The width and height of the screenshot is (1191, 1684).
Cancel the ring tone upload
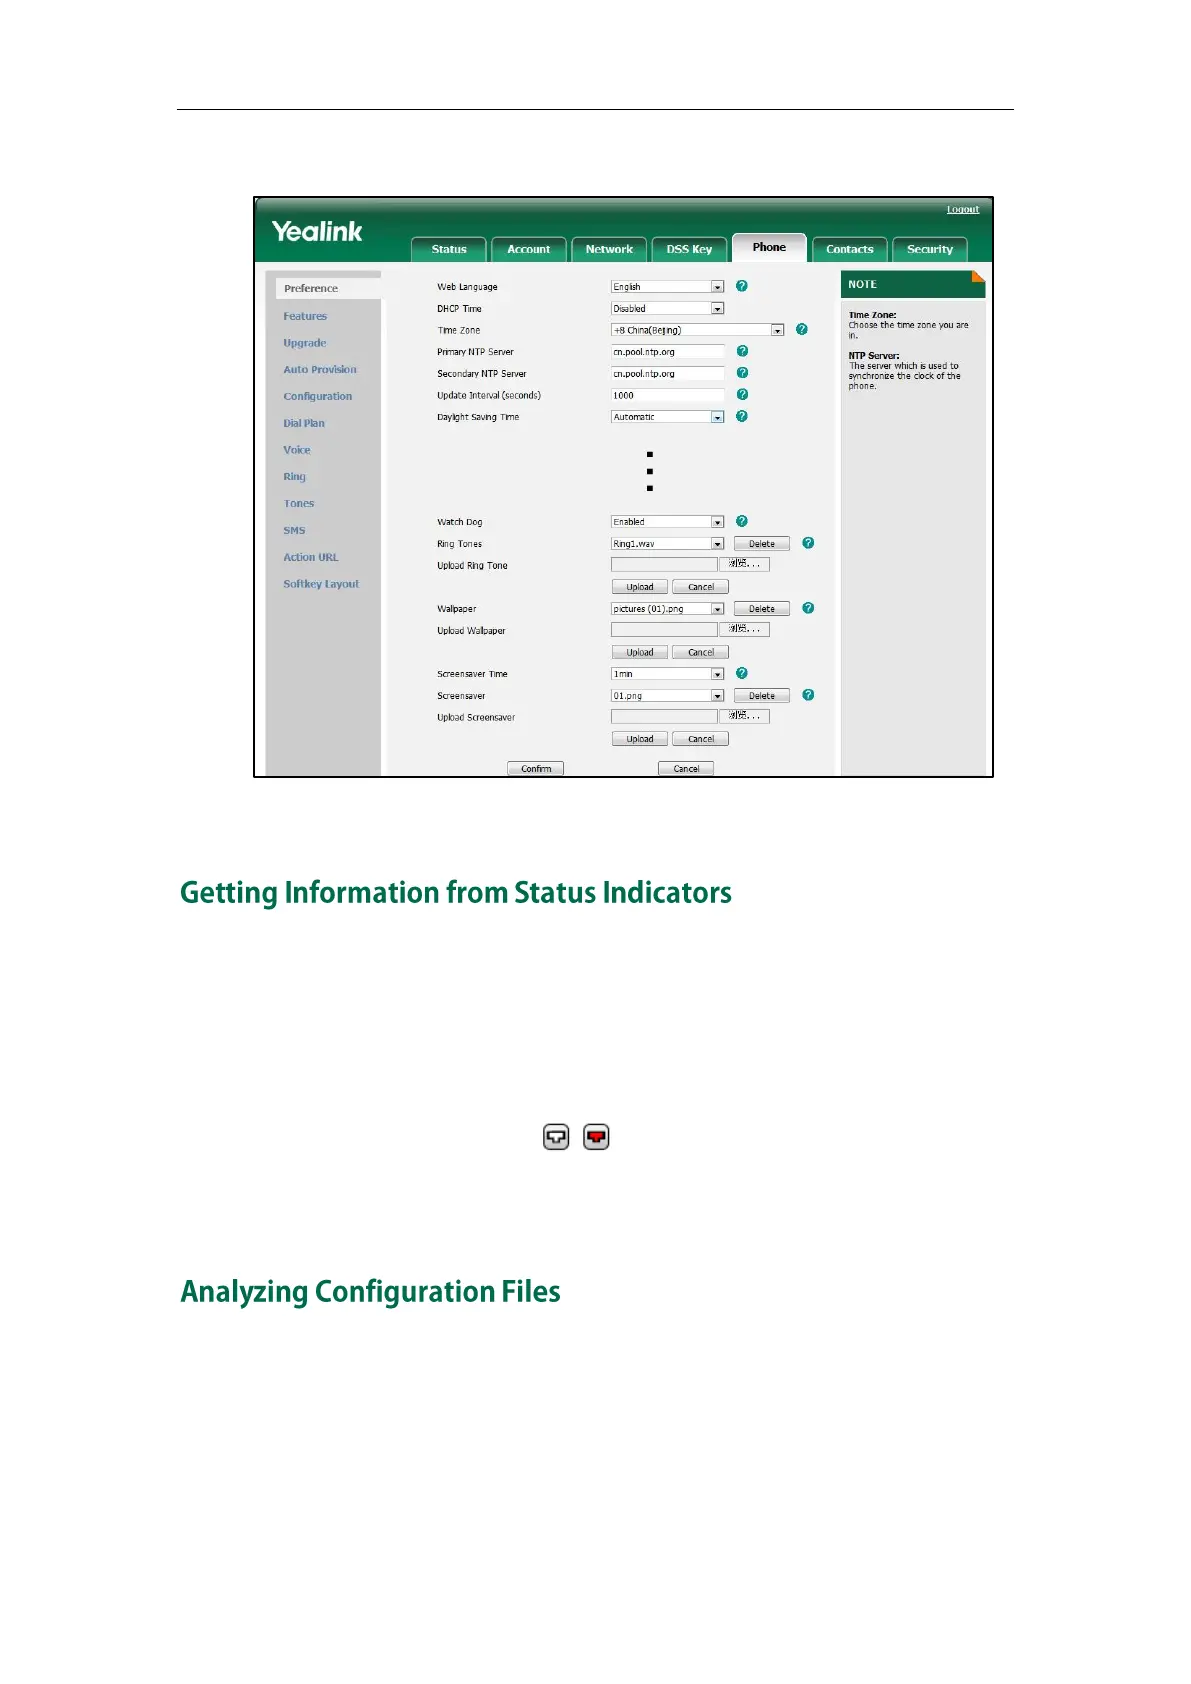click(701, 587)
